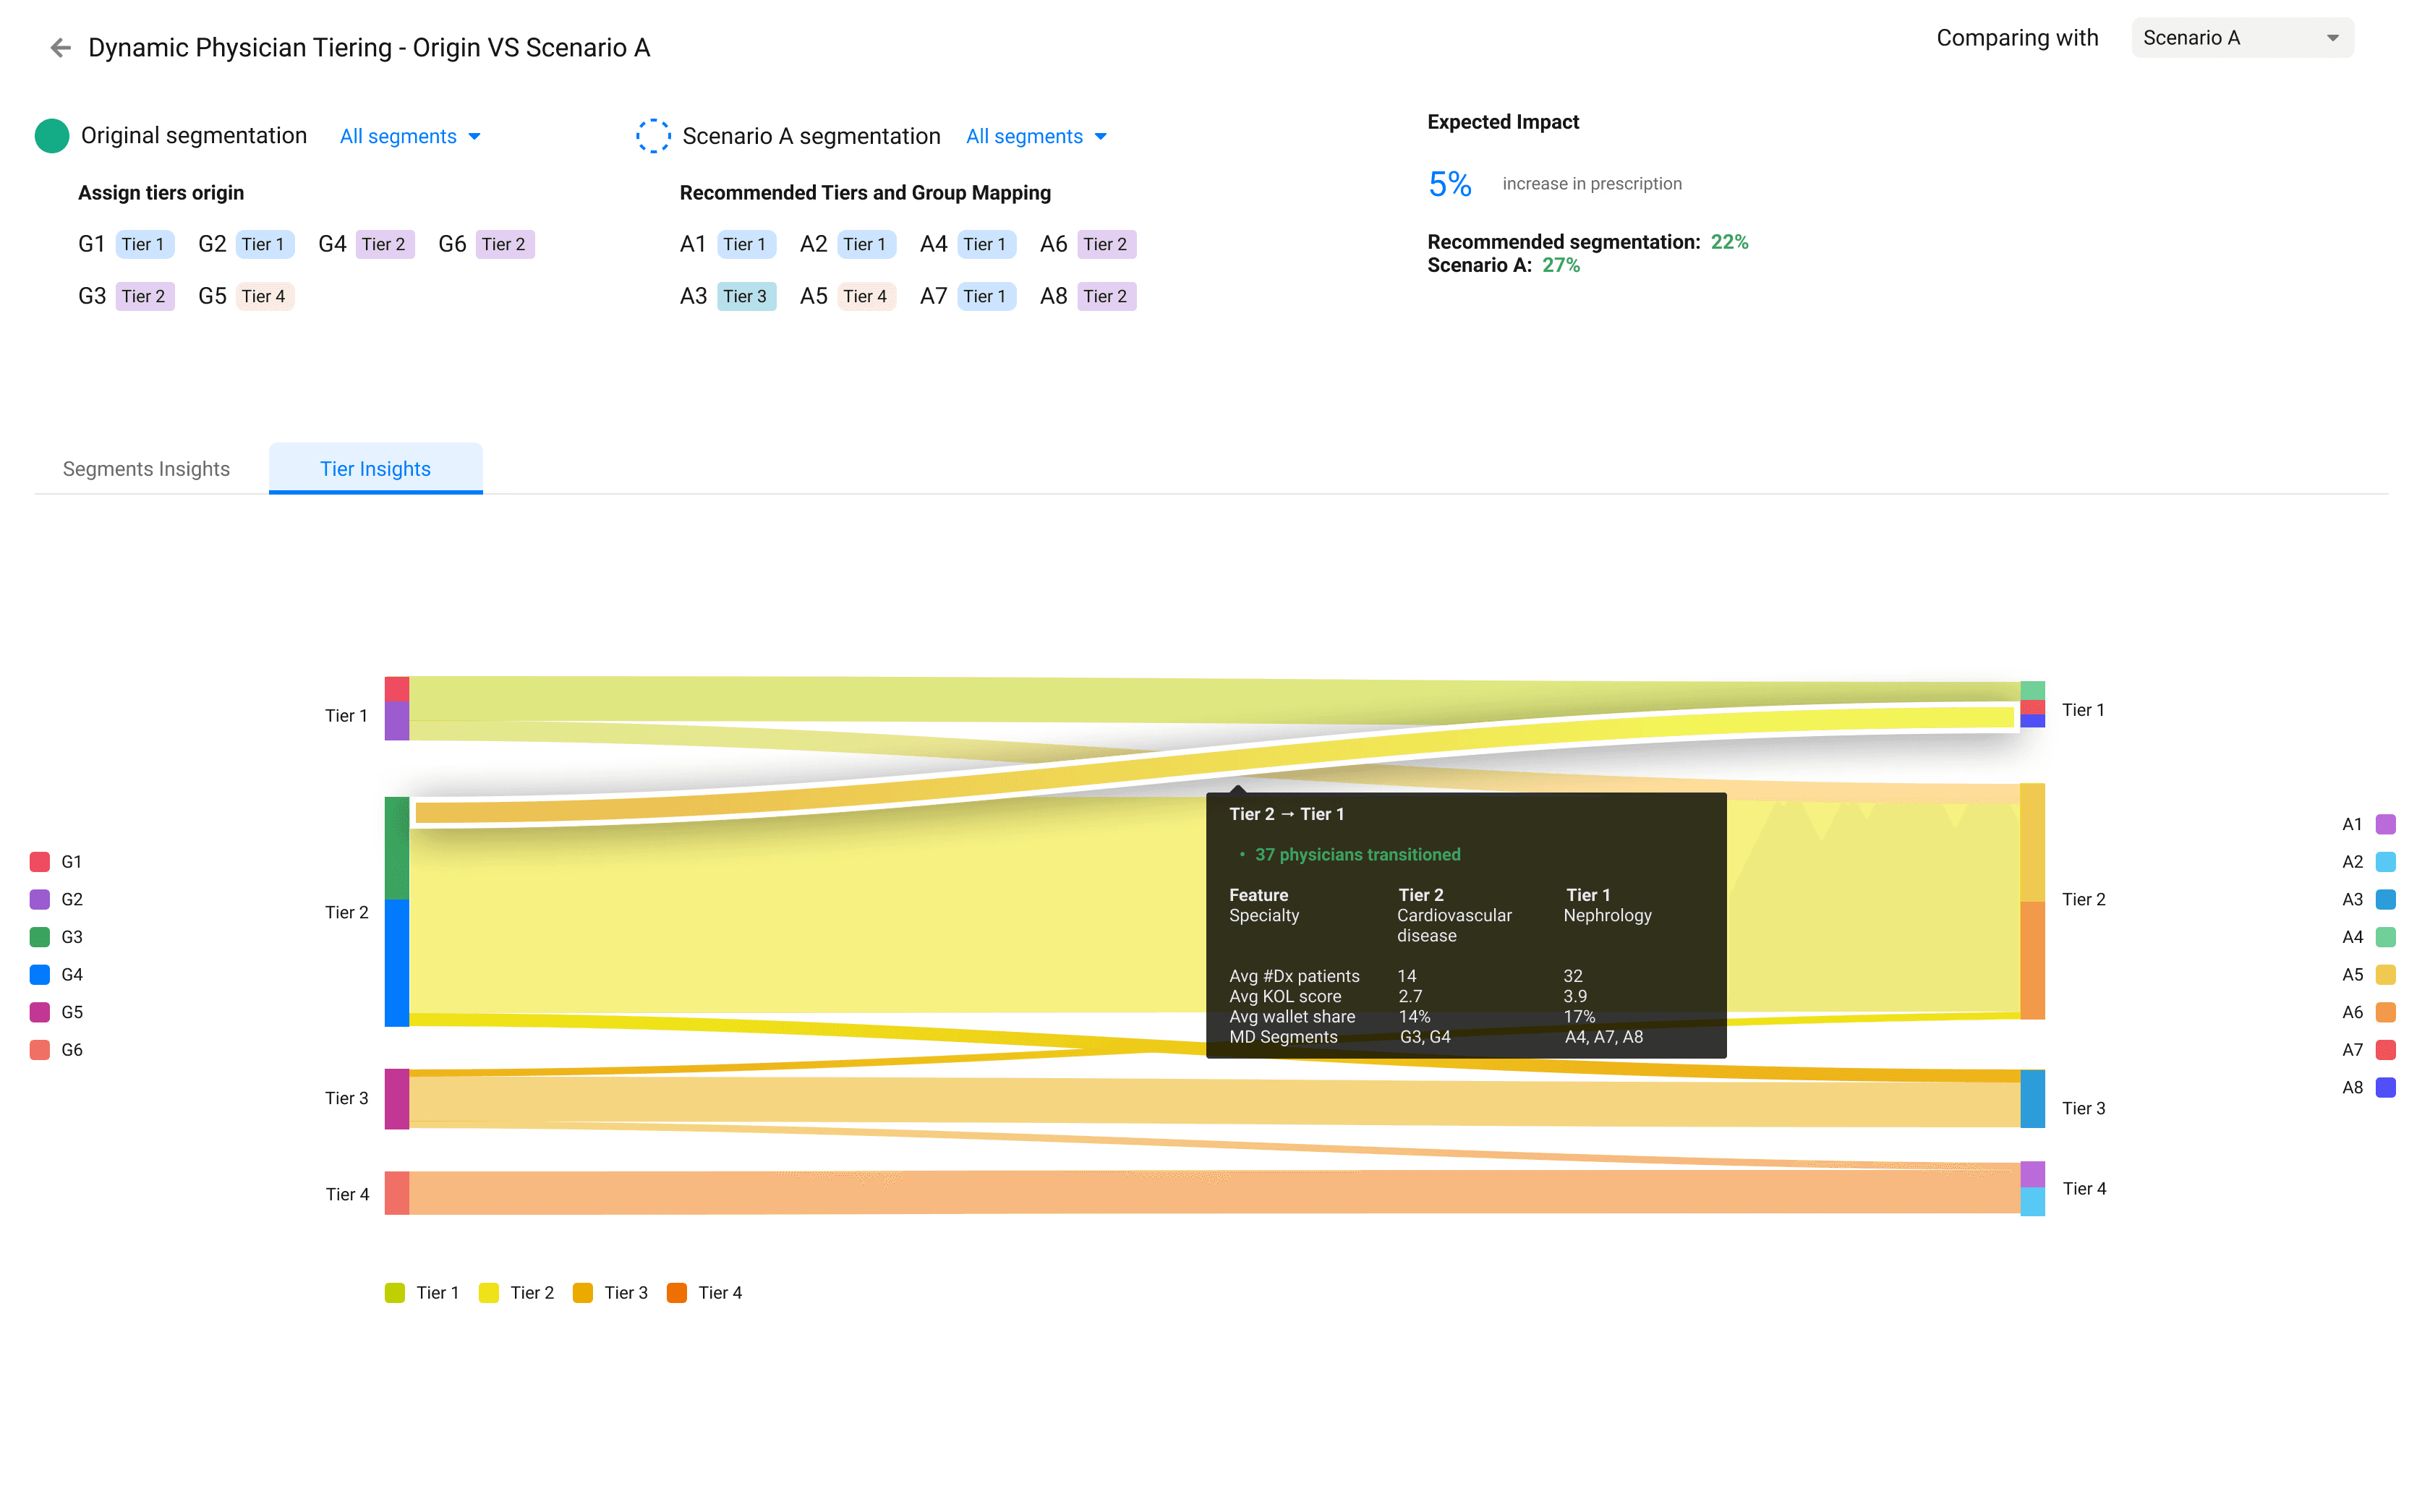This screenshot has height=1512, width=2430.
Task: Click the dashed Scenario A circle icon
Action: pos(653,136)
